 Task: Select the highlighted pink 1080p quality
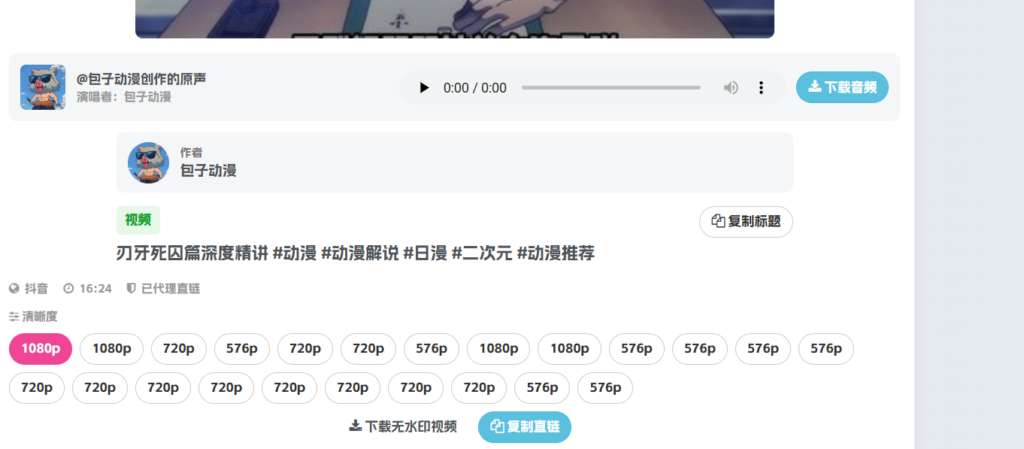(40, 348)
